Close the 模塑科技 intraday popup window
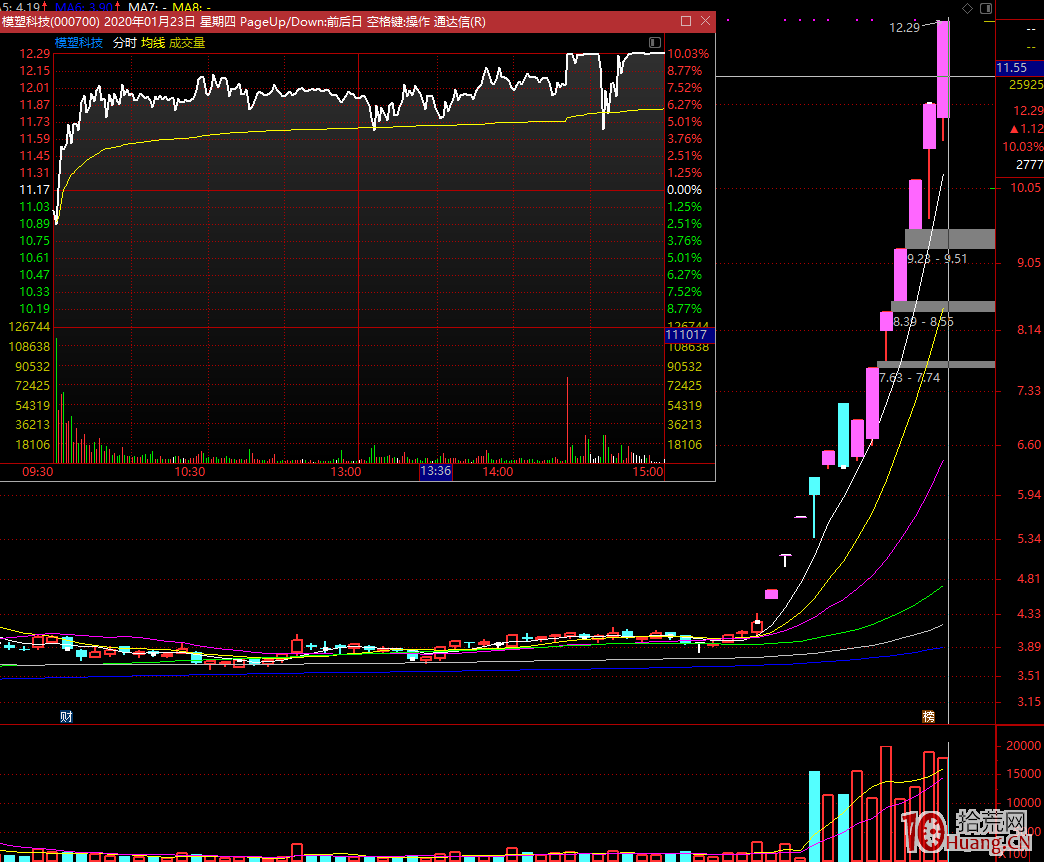1044x862 pixels. point(706,21)
